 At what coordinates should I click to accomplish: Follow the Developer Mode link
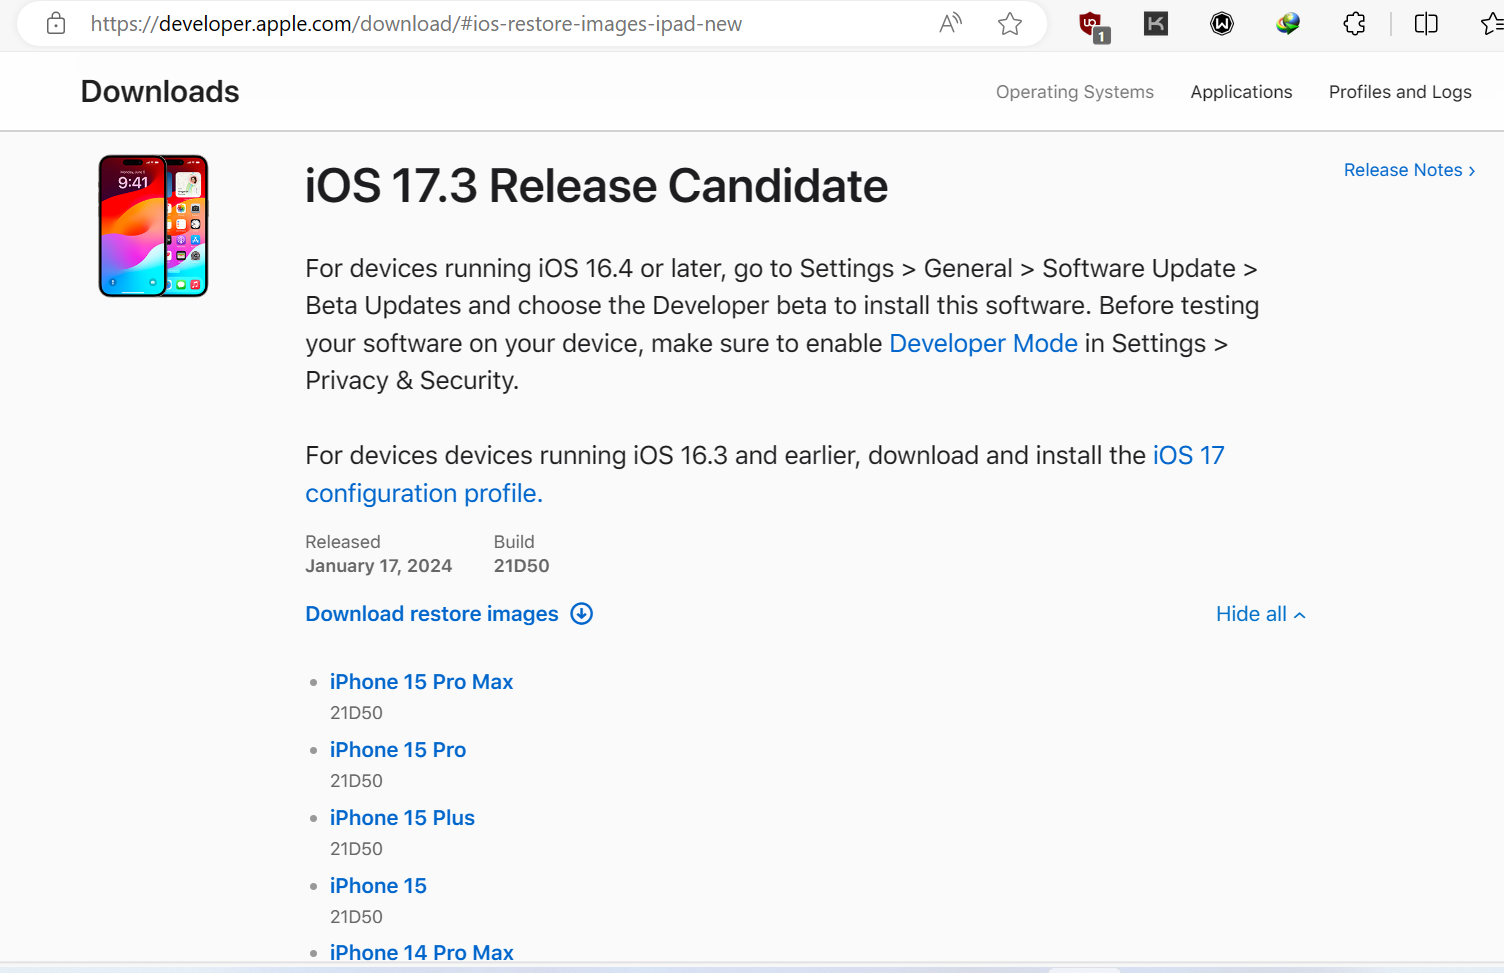tap(983, 344)
